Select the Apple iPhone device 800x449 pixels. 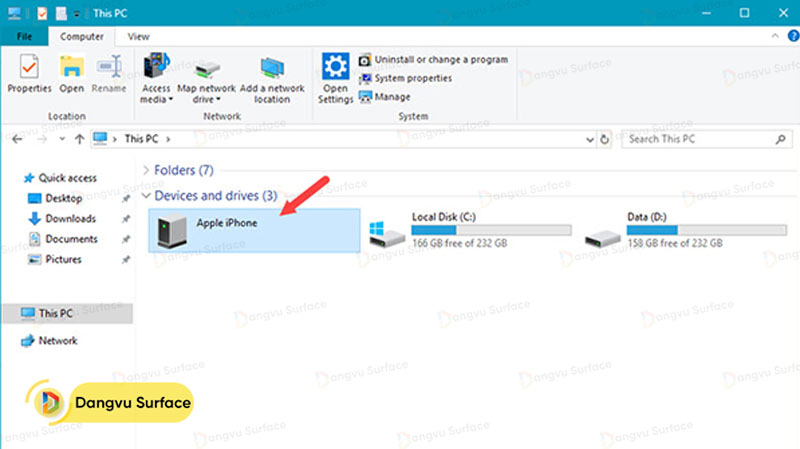254,231
